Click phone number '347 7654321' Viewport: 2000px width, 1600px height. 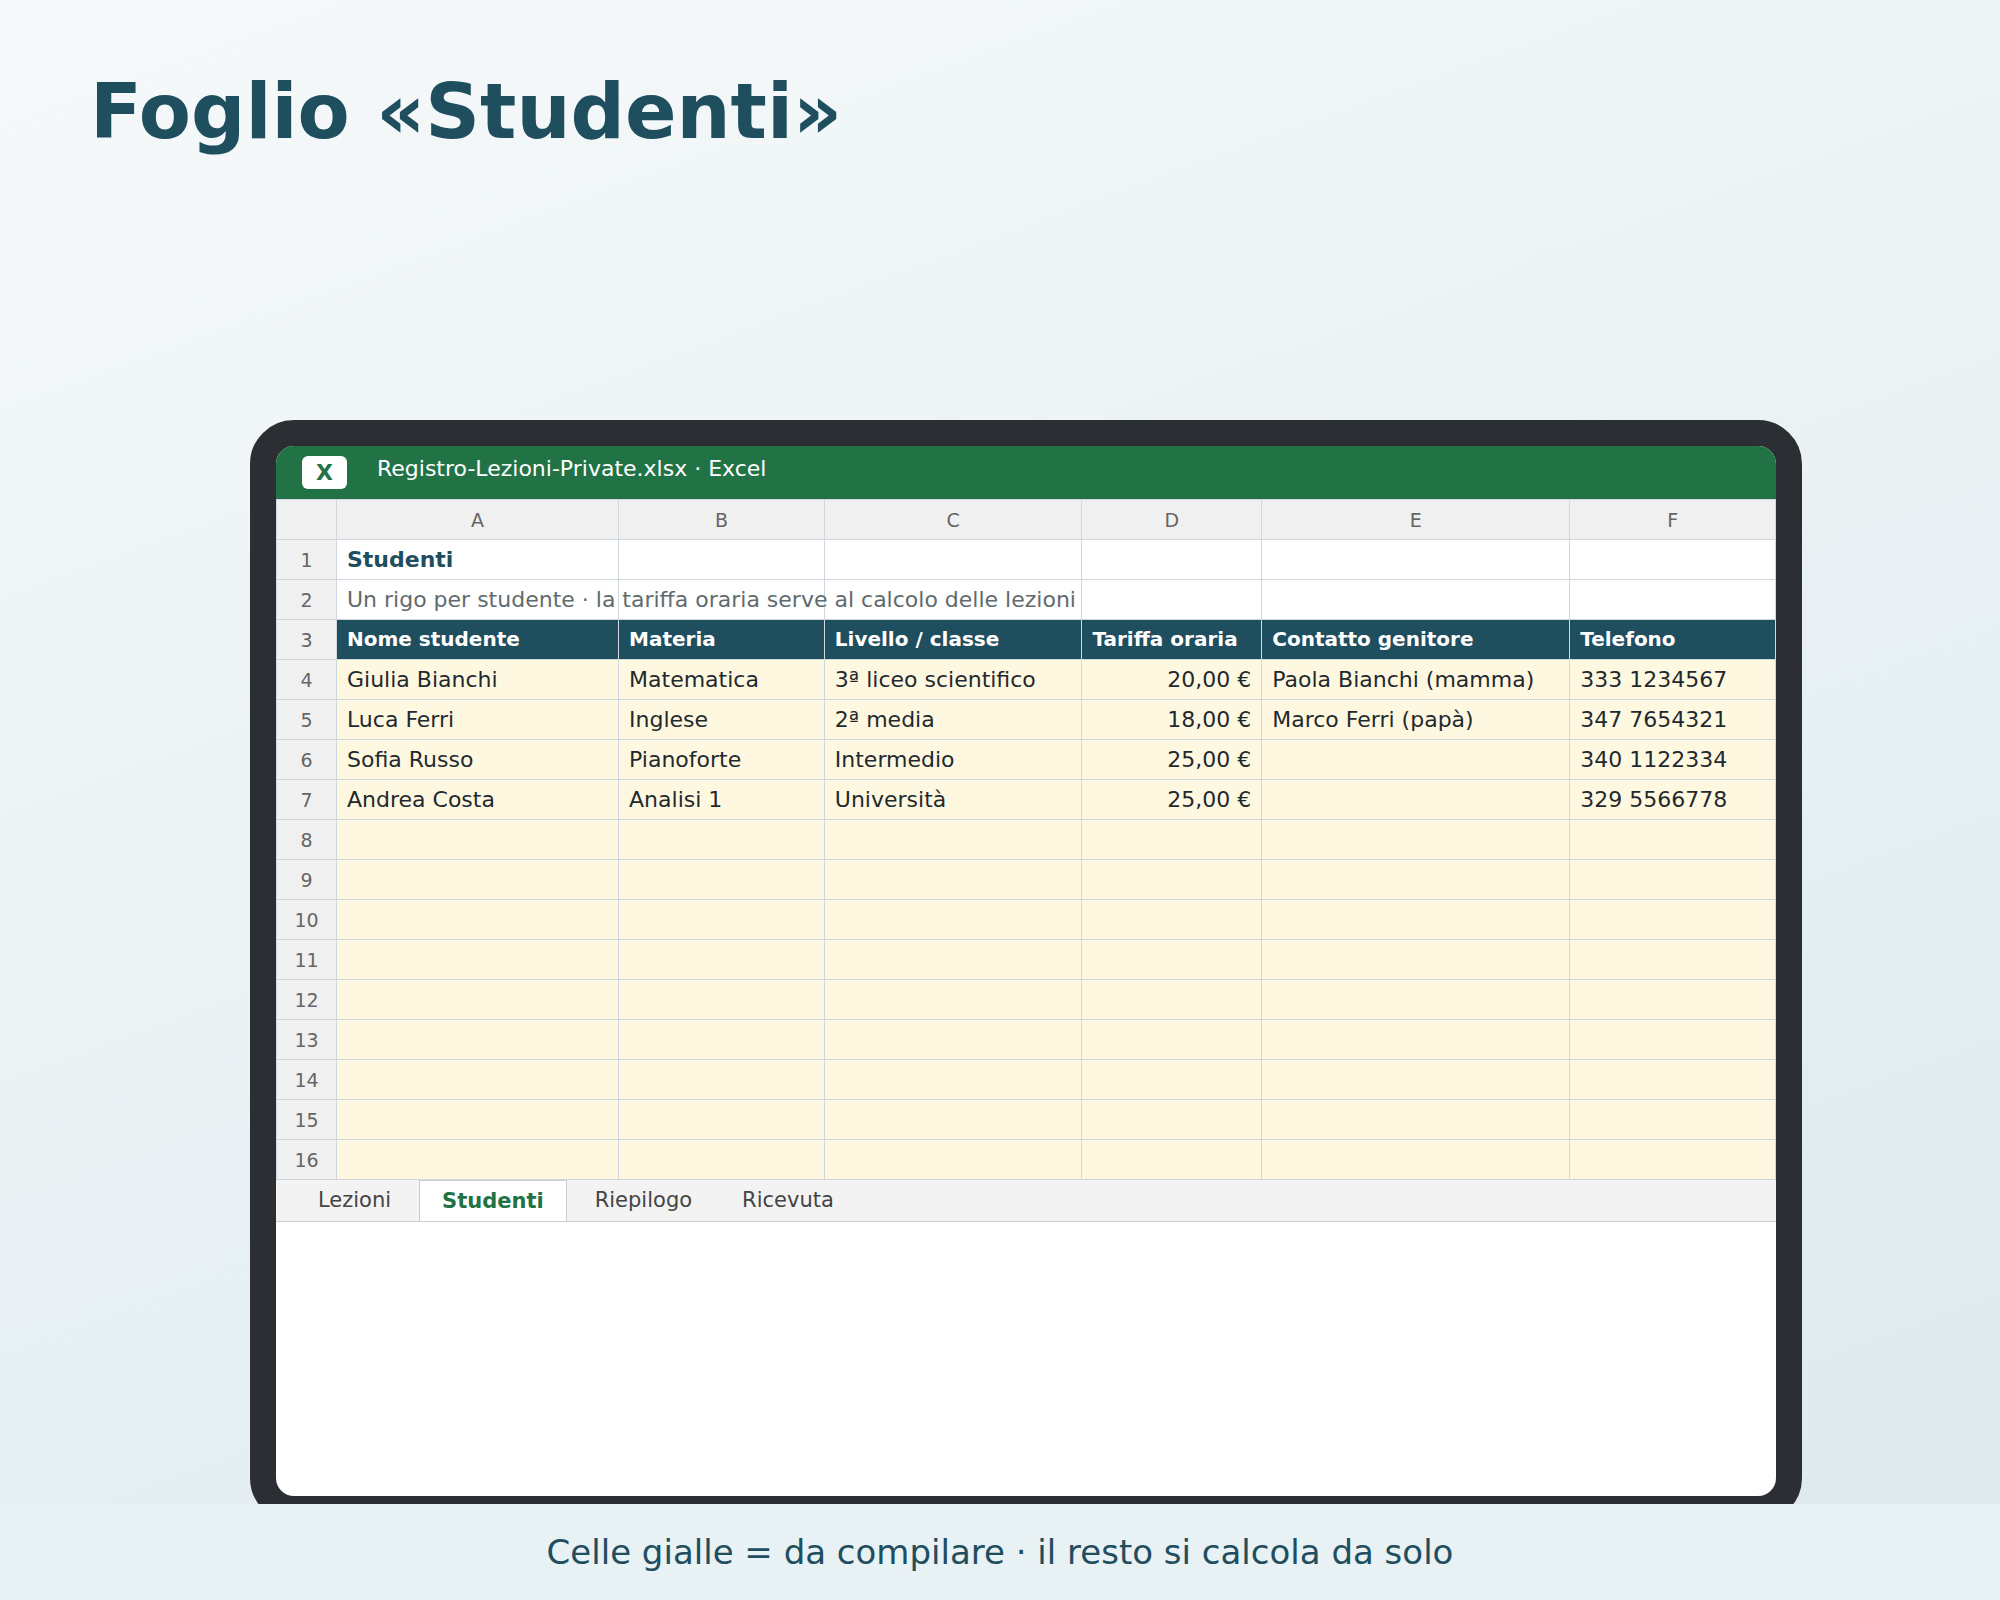1672,720
